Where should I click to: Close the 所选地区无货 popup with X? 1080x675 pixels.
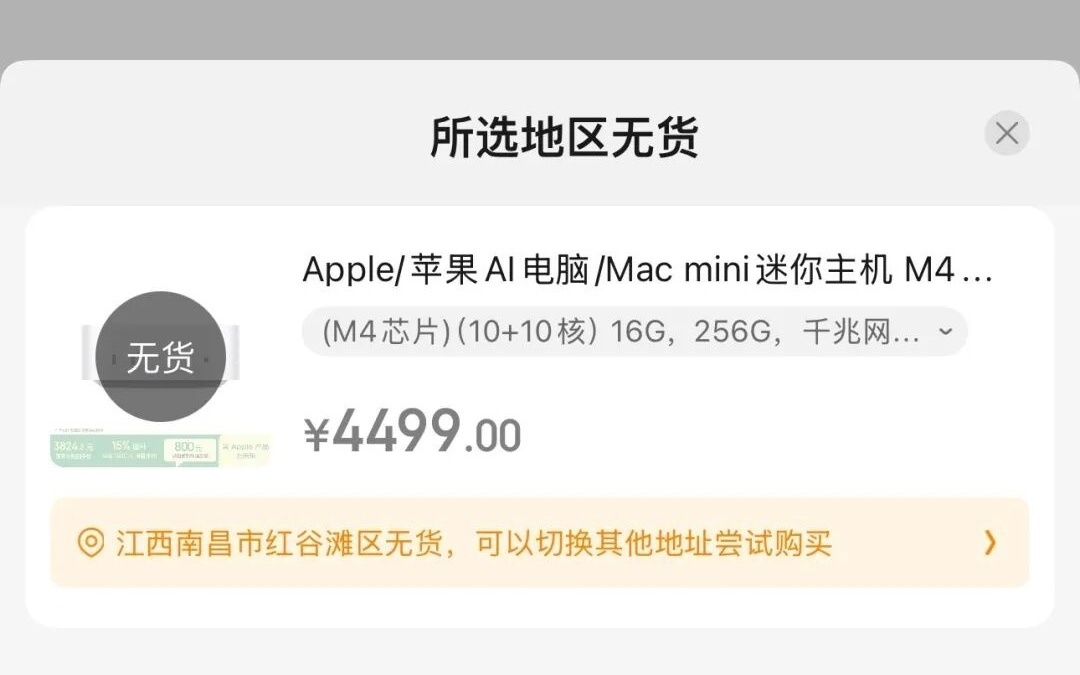(1006, 133)
